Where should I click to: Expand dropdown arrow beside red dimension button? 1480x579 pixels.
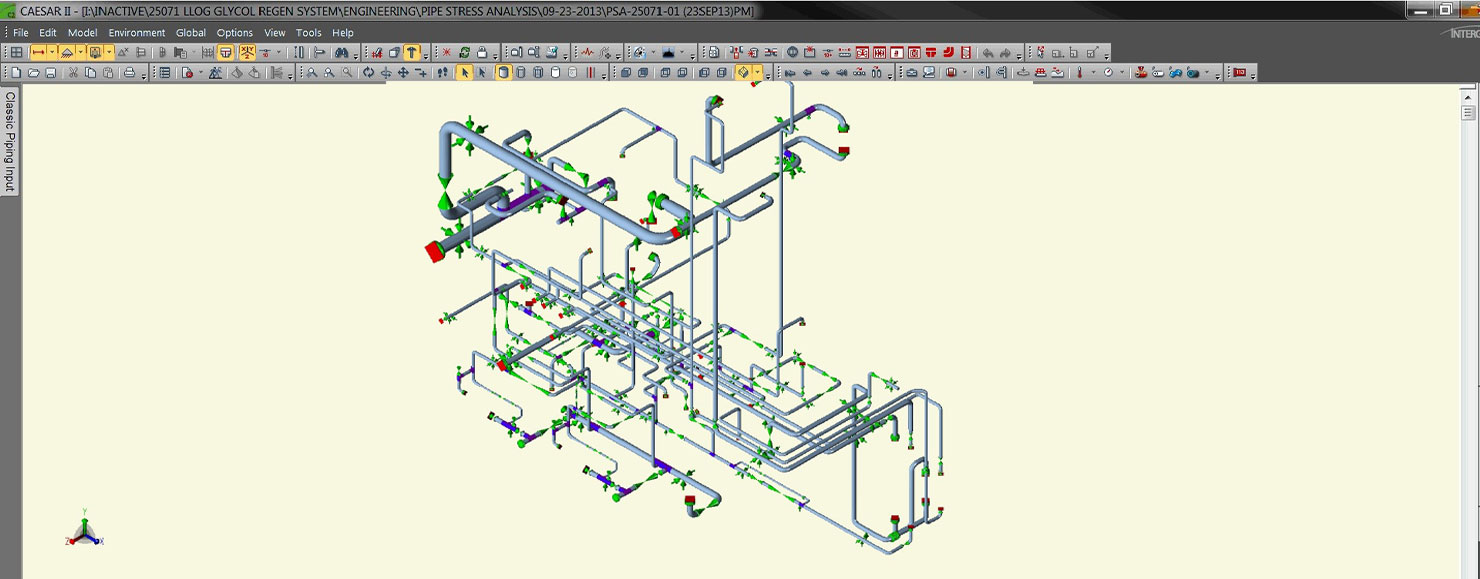coord(52,52)
